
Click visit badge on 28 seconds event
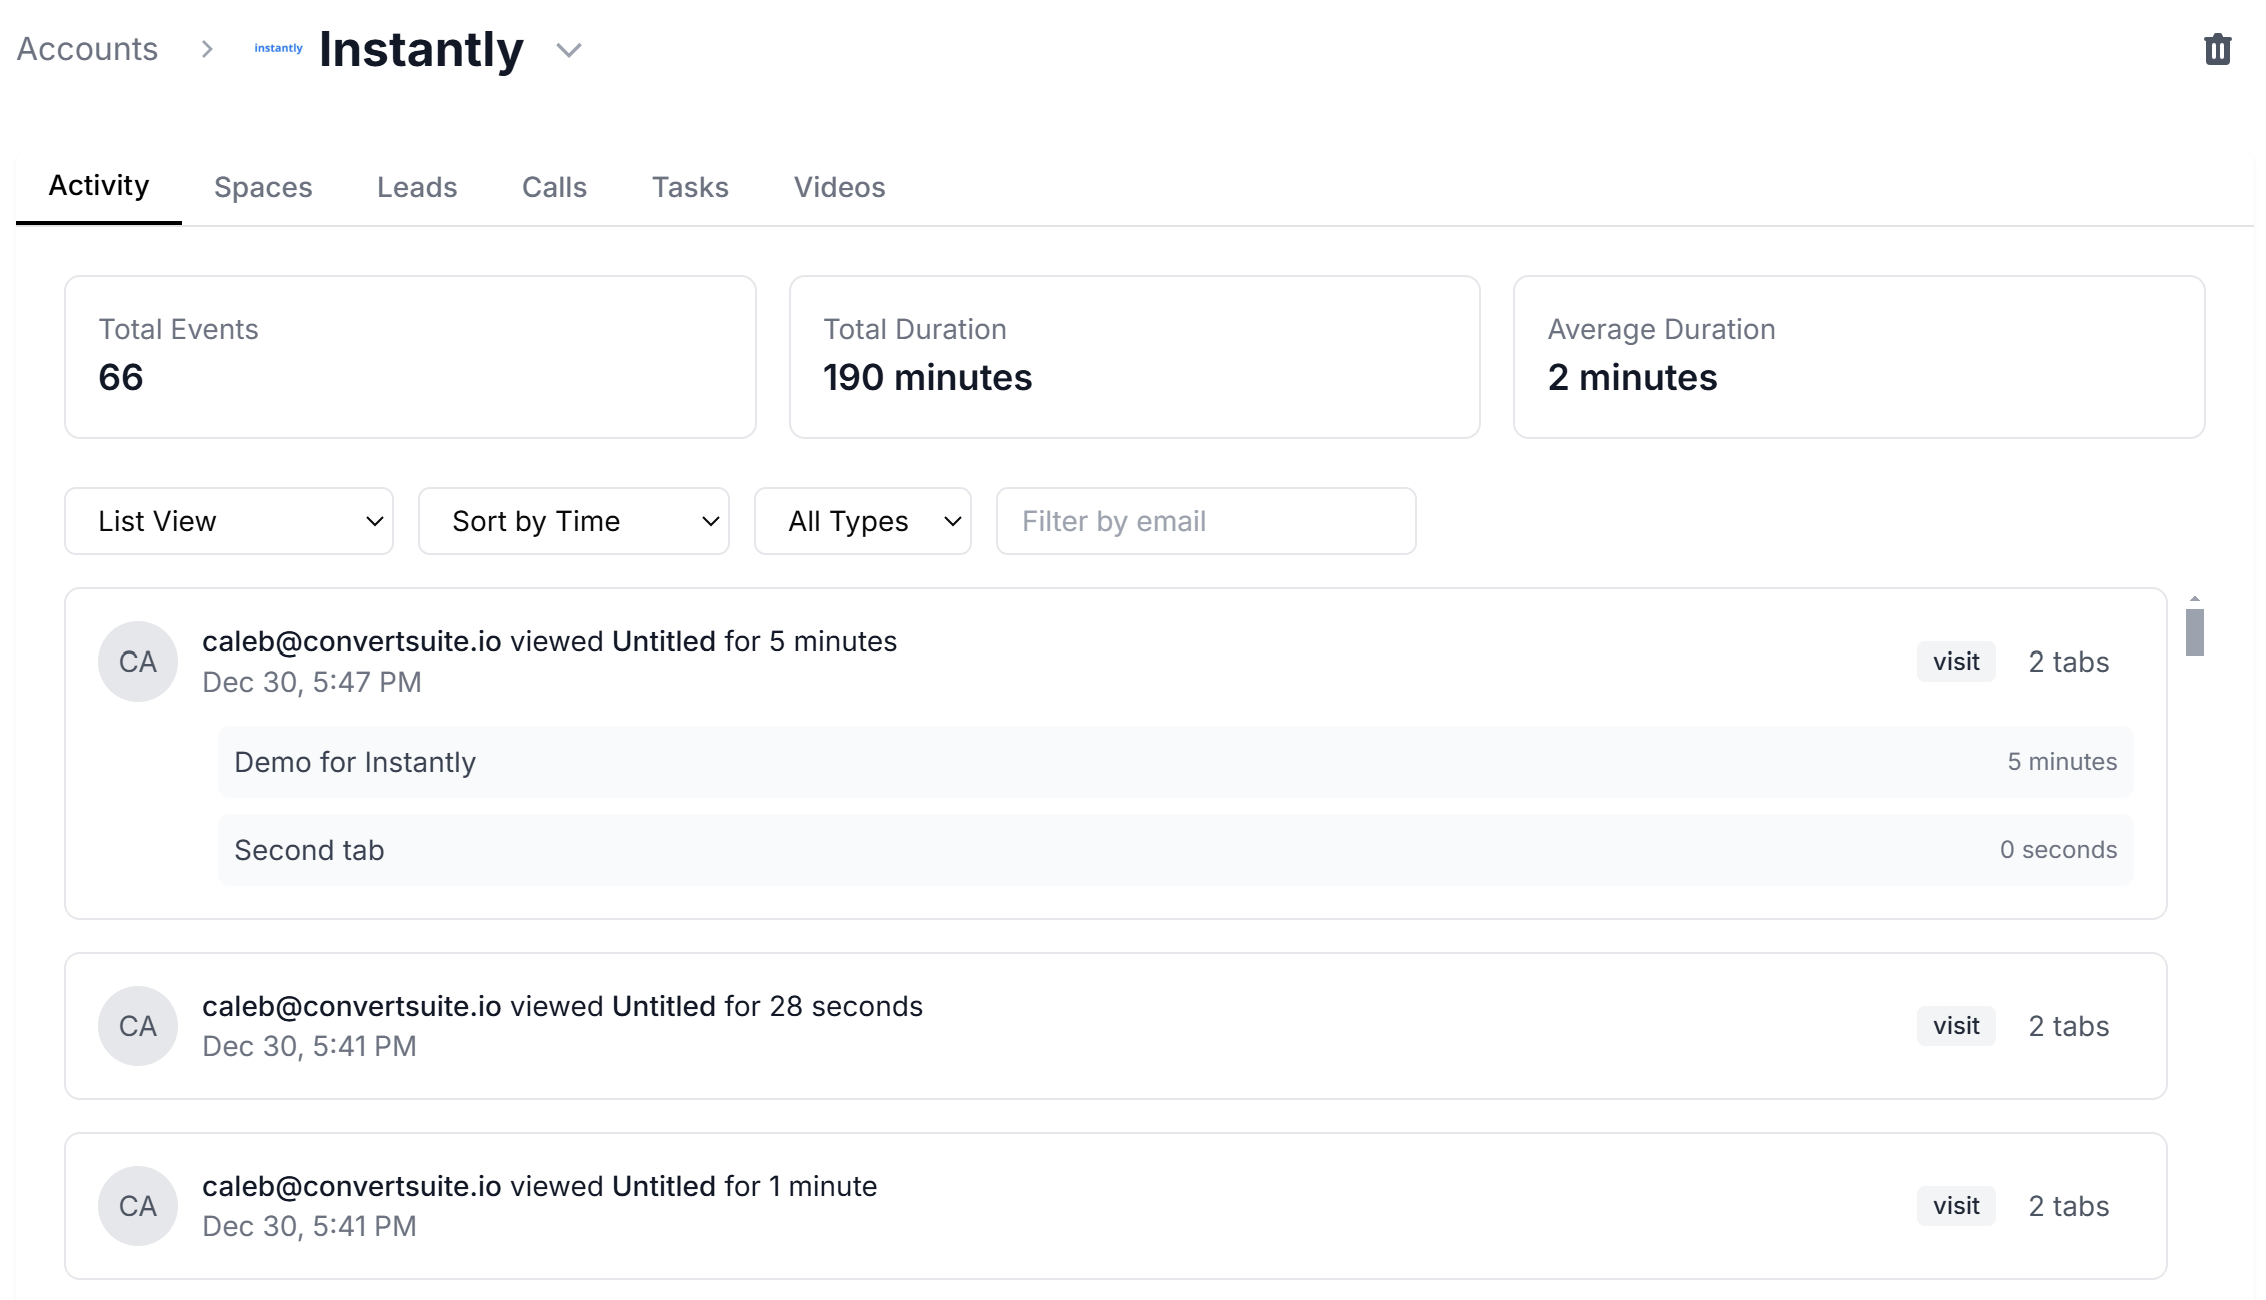1955,1026
